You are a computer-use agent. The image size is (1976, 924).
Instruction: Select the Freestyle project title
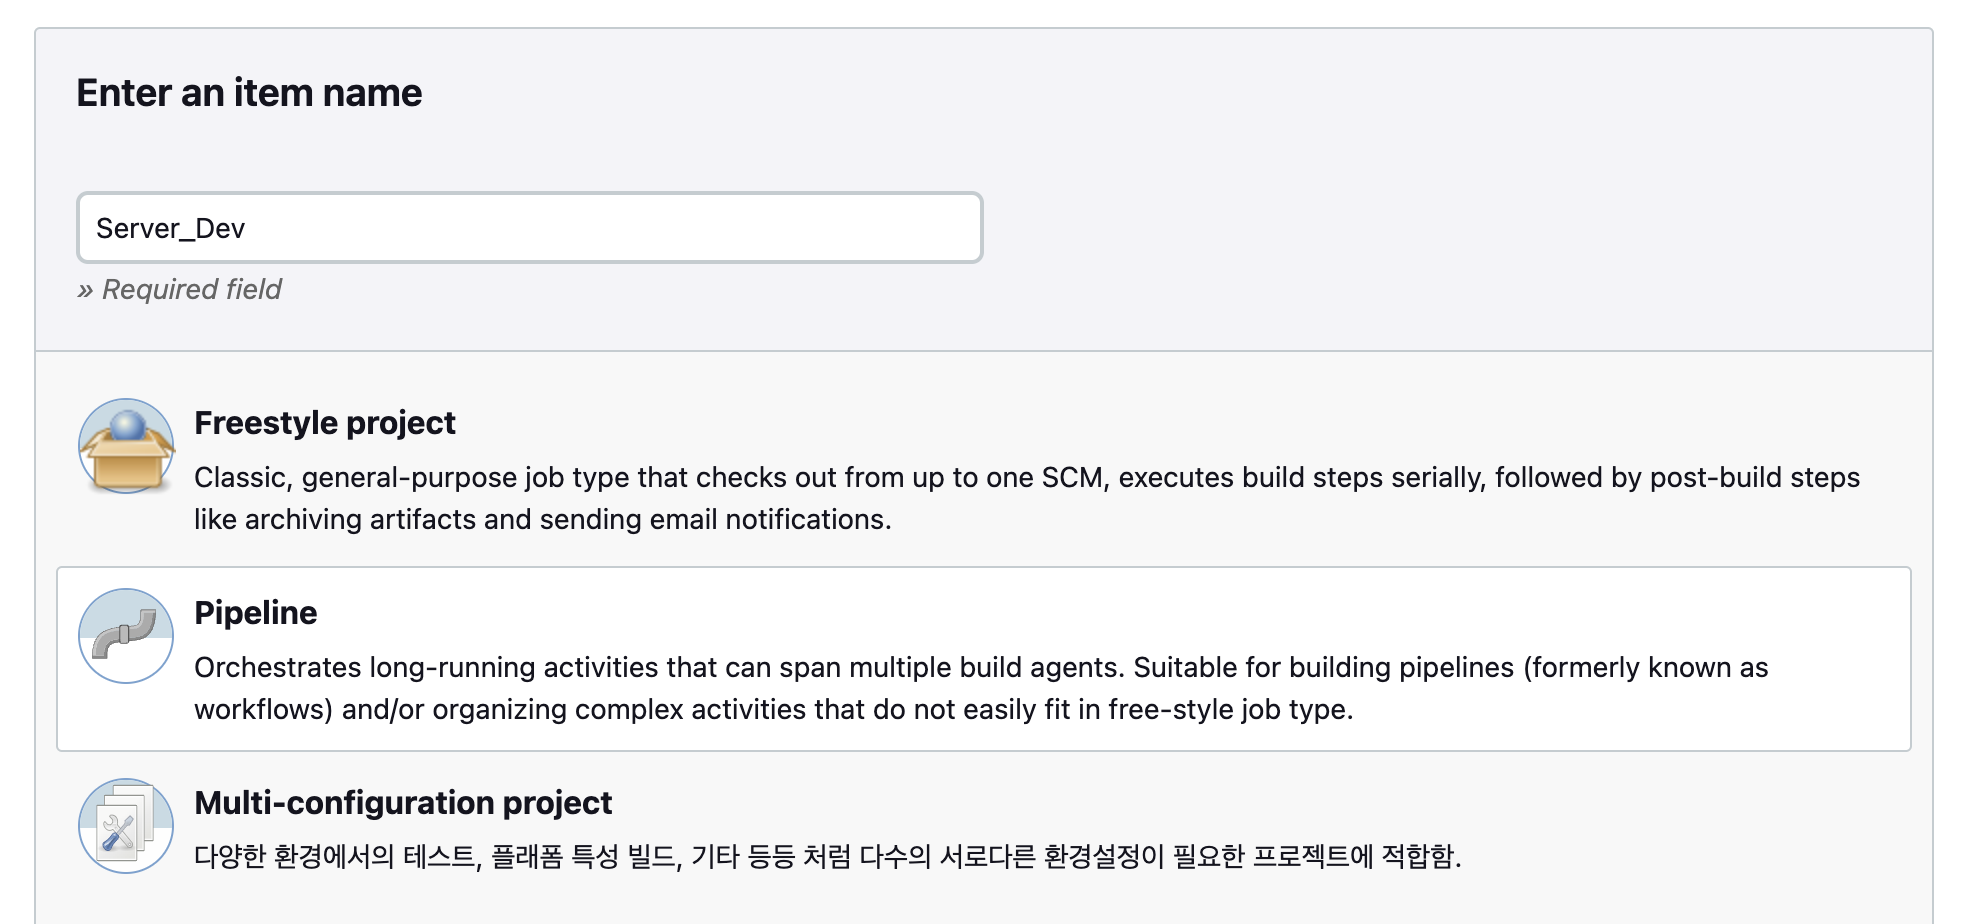tap(325, 423)
